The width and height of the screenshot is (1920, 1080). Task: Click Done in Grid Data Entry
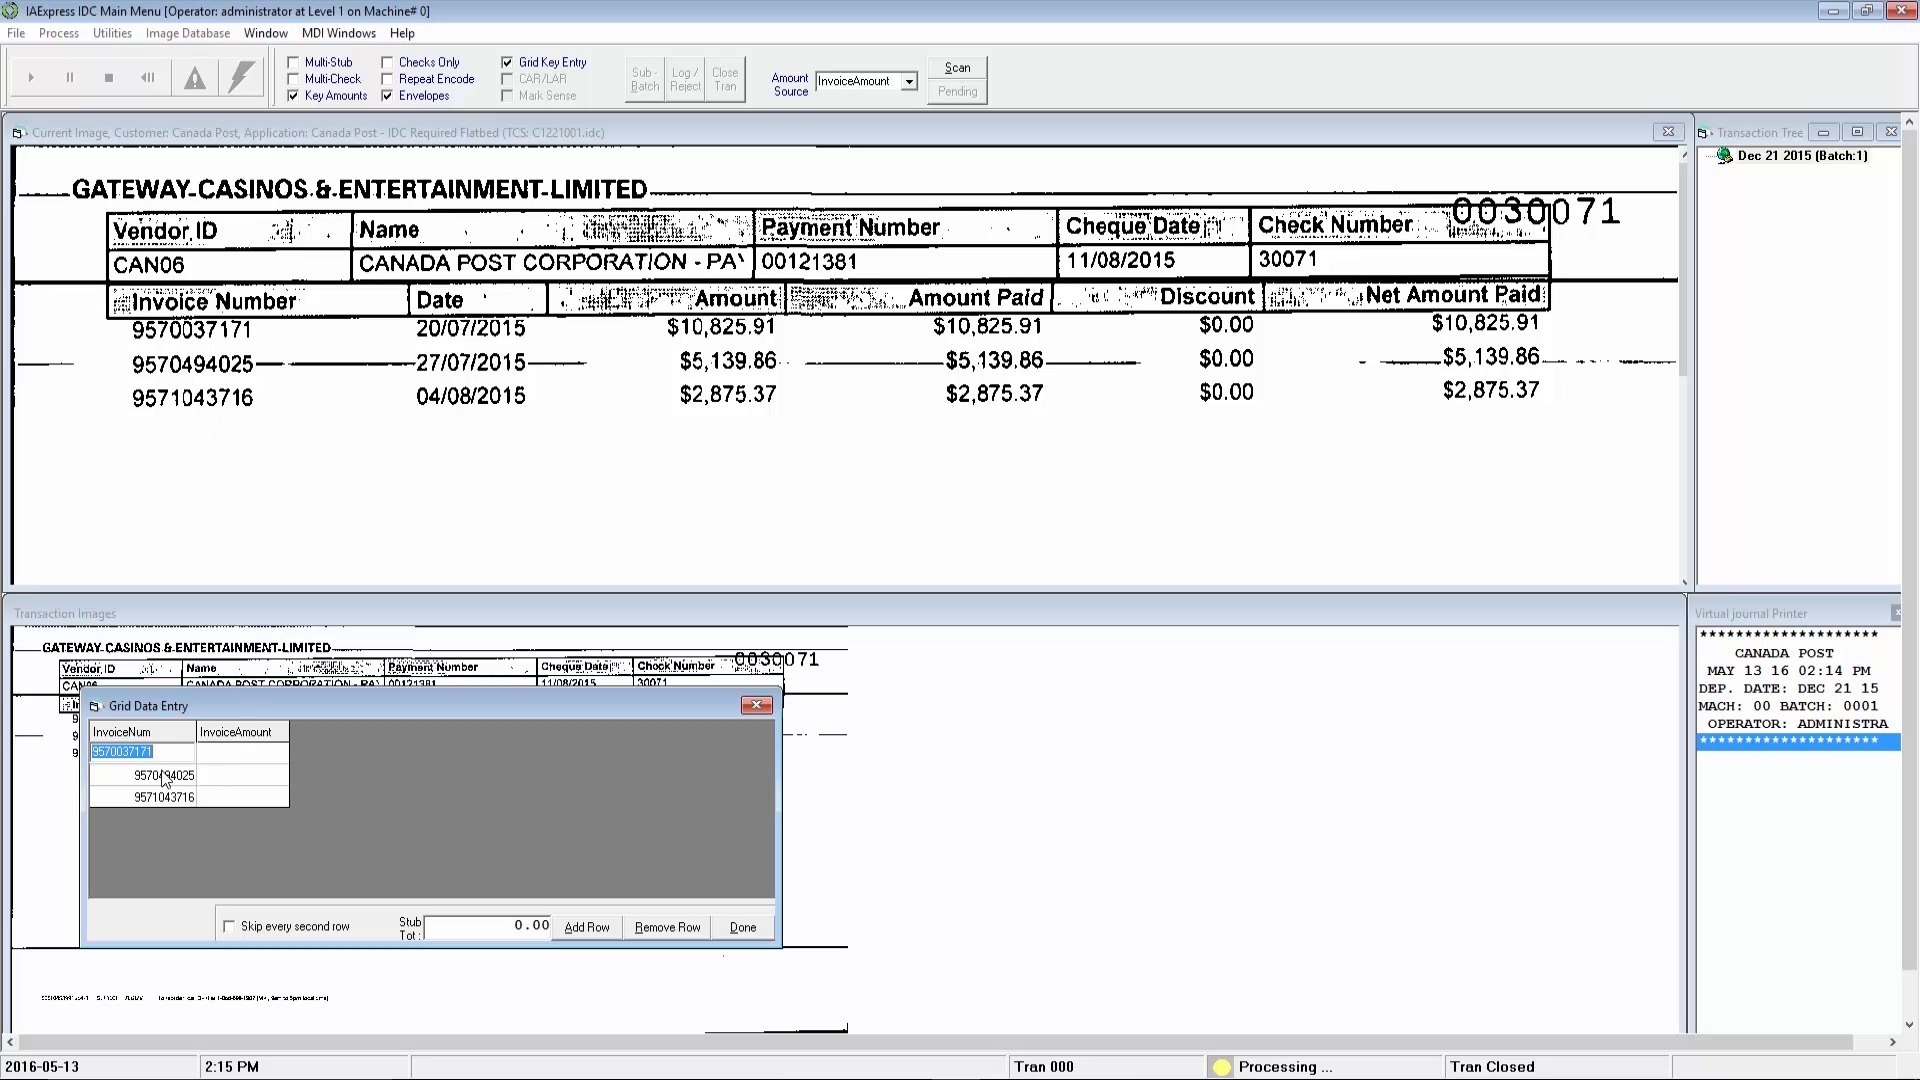coord(743,927)
